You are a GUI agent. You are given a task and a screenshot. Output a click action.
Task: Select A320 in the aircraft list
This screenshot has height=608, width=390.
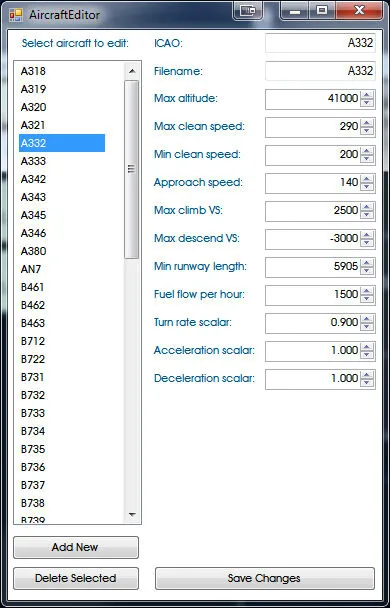click(62, 107)
